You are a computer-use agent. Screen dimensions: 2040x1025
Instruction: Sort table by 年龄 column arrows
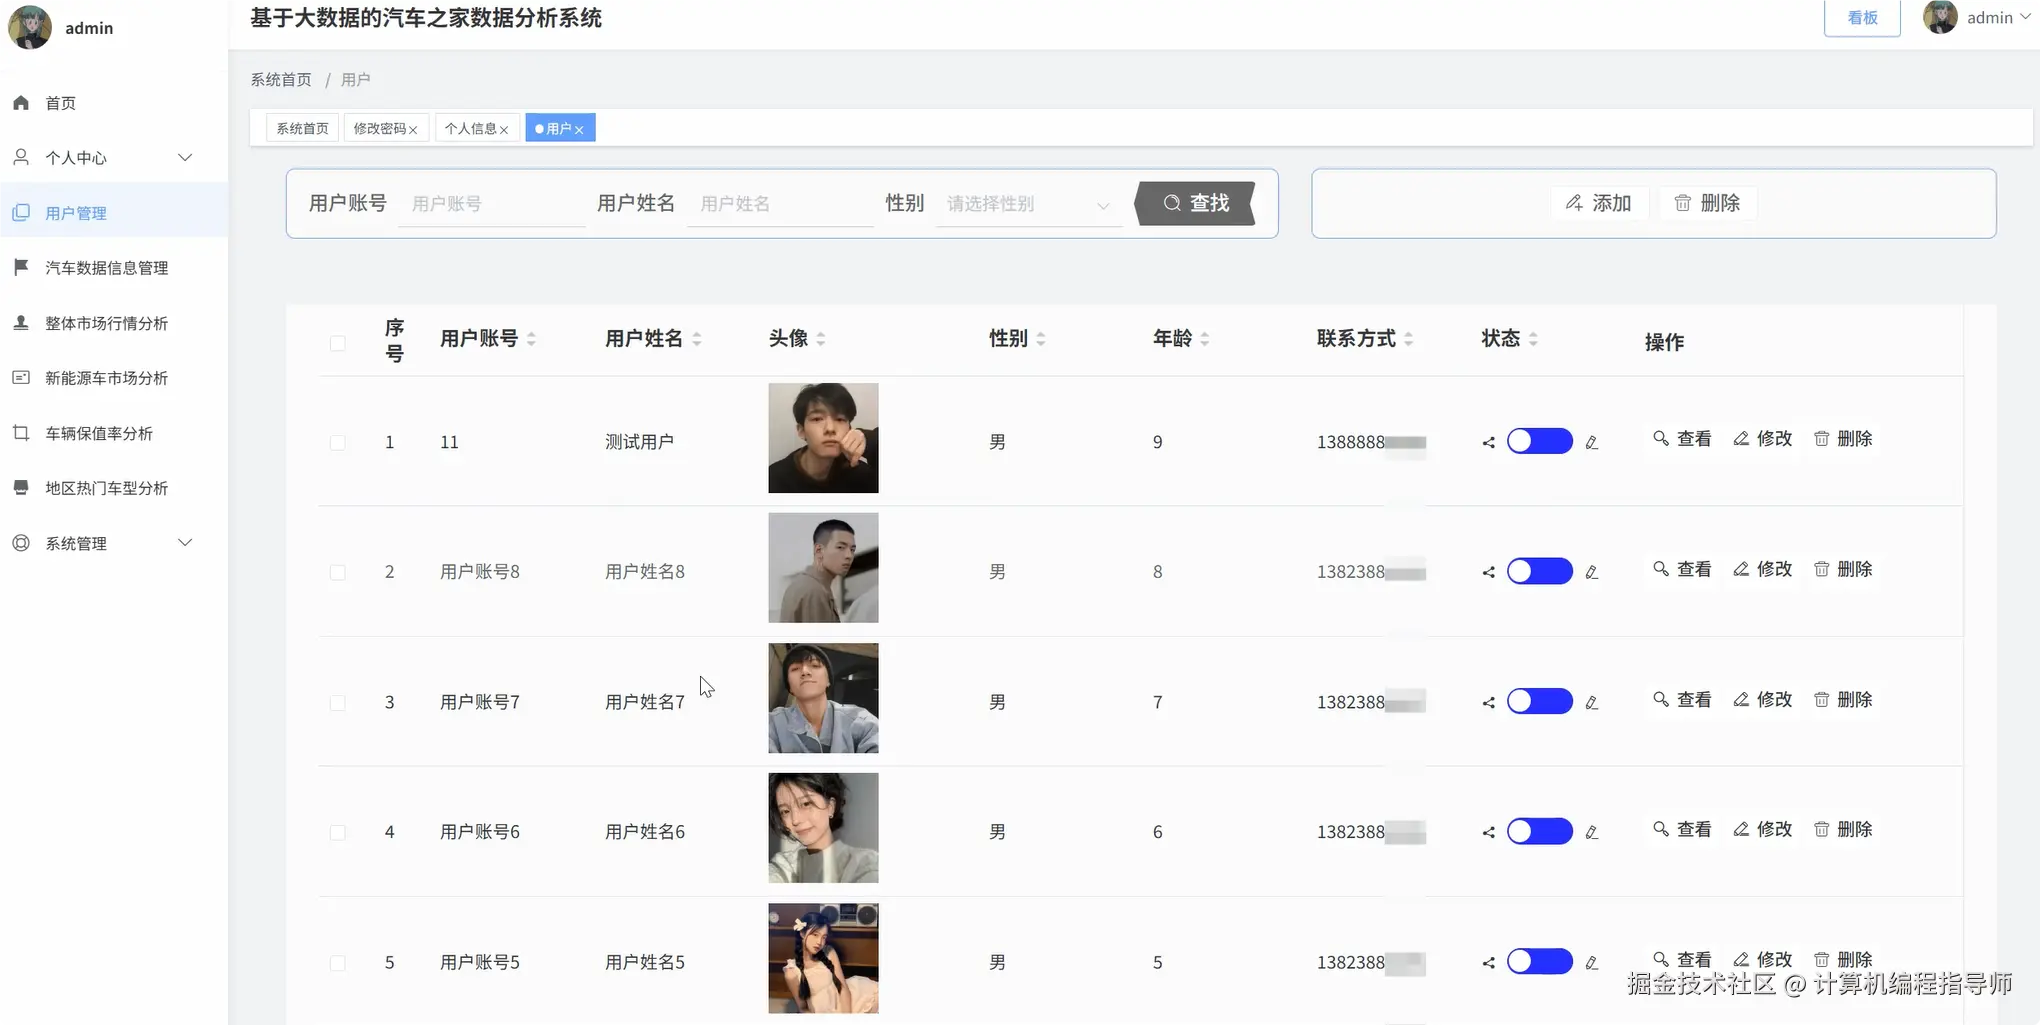point(1205,339)
